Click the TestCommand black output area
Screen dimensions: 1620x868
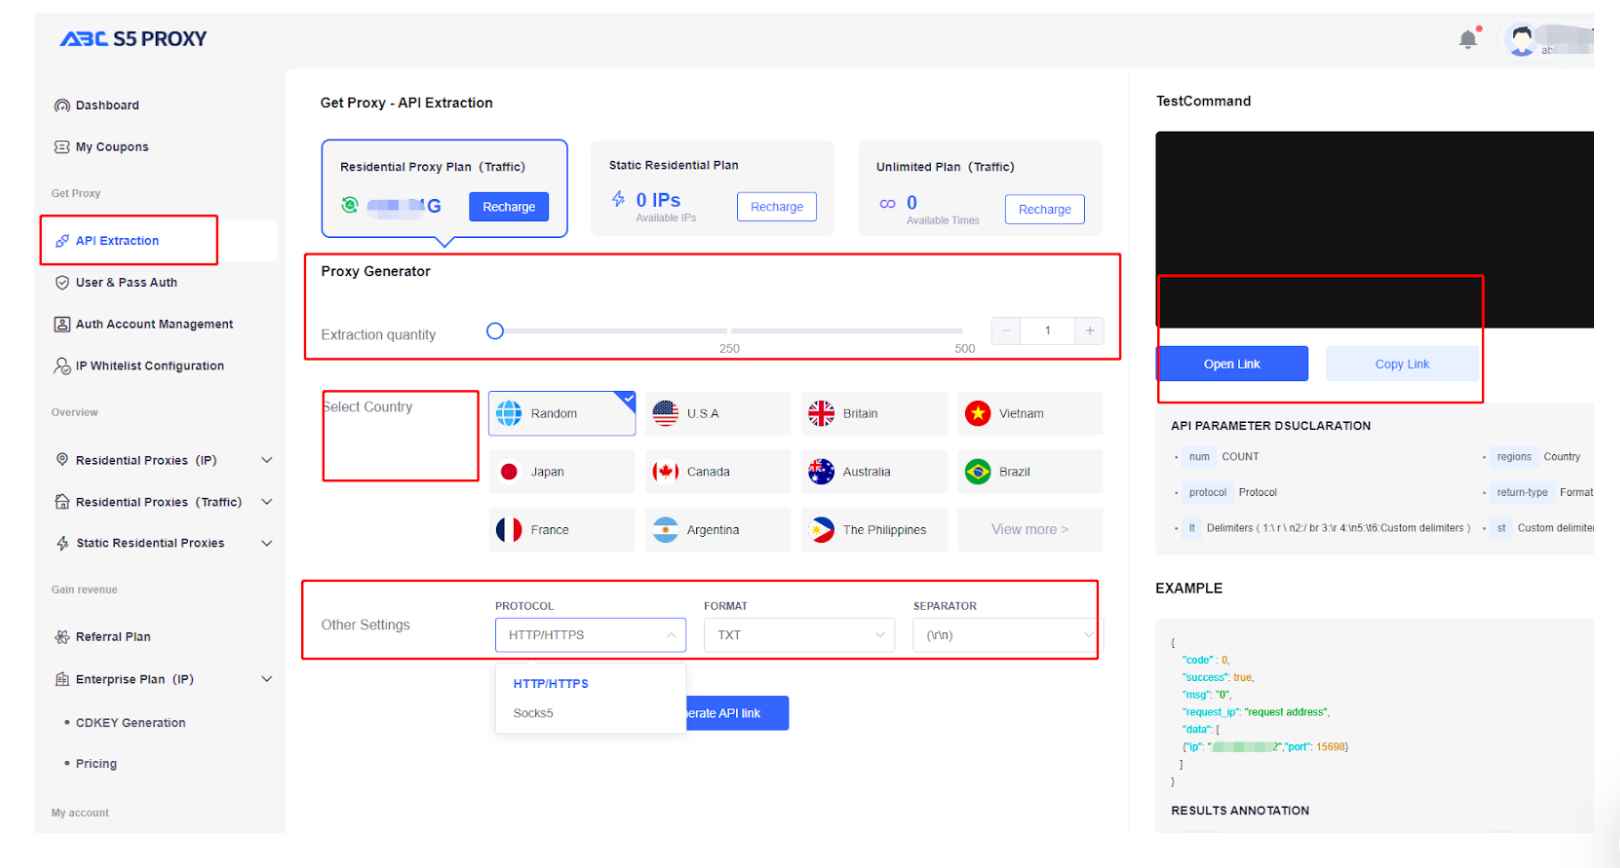1375,229
